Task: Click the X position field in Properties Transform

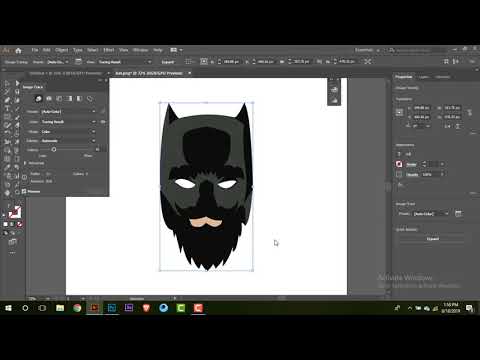Action: pyautogui.click(x=421, y=108)
